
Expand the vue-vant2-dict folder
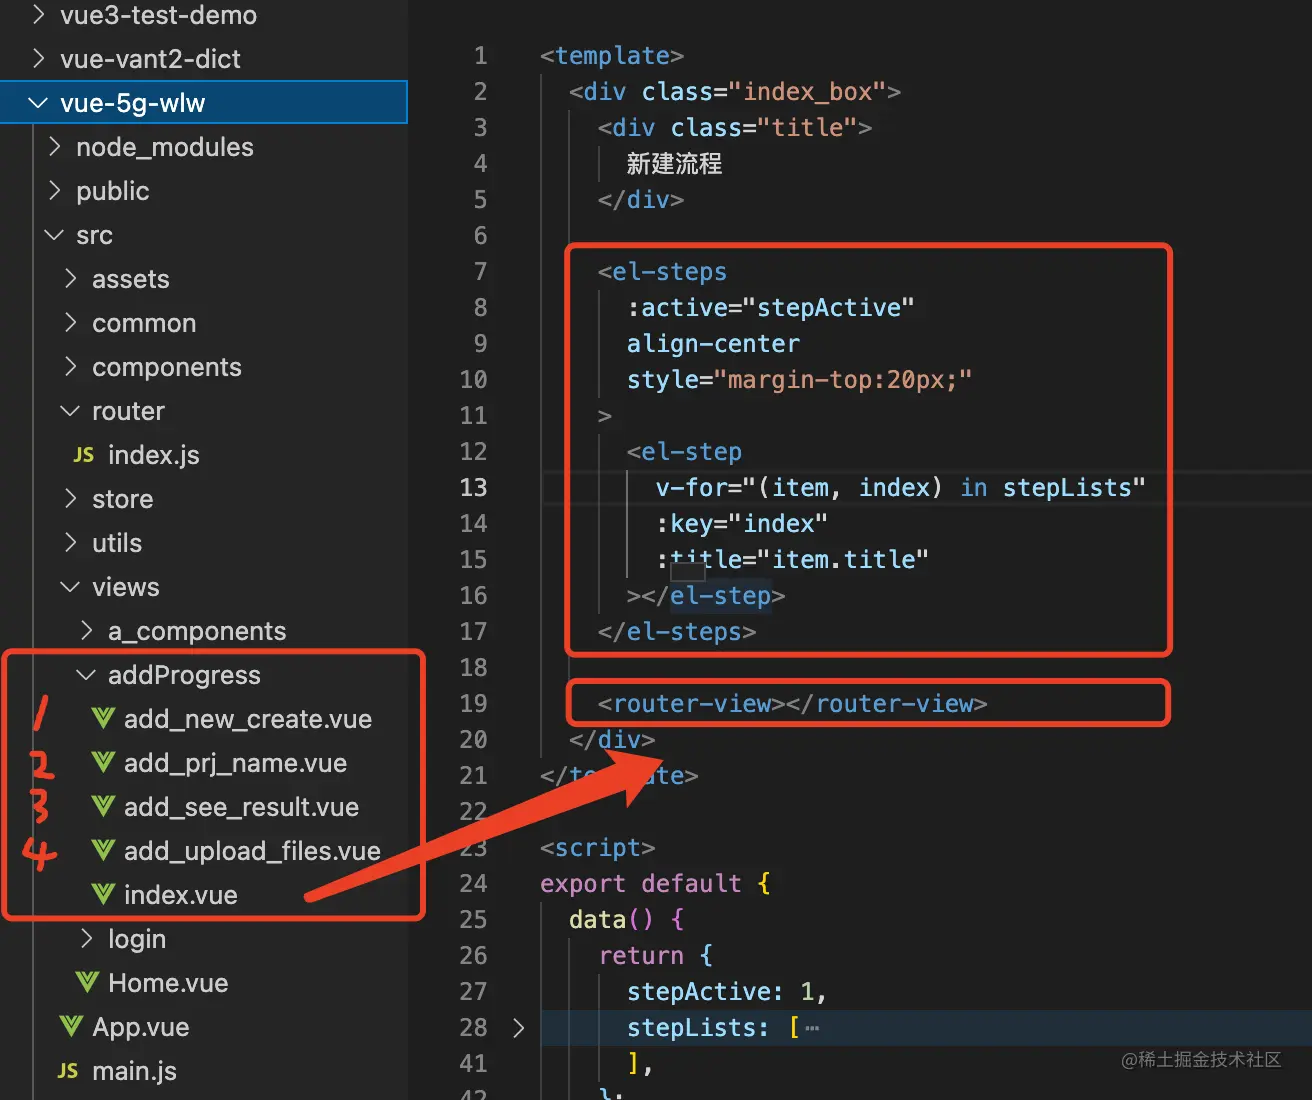click(x=39, y=59)
